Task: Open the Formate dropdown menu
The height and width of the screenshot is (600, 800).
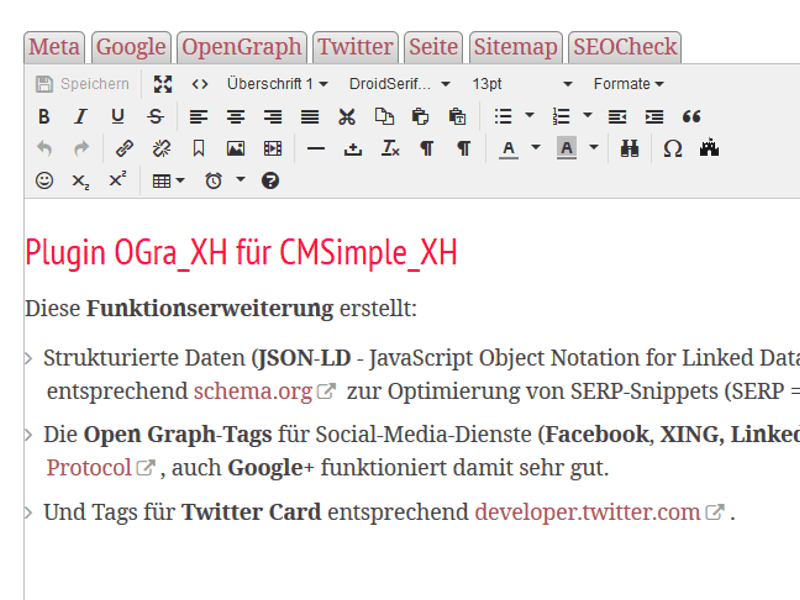Action: 629,84
